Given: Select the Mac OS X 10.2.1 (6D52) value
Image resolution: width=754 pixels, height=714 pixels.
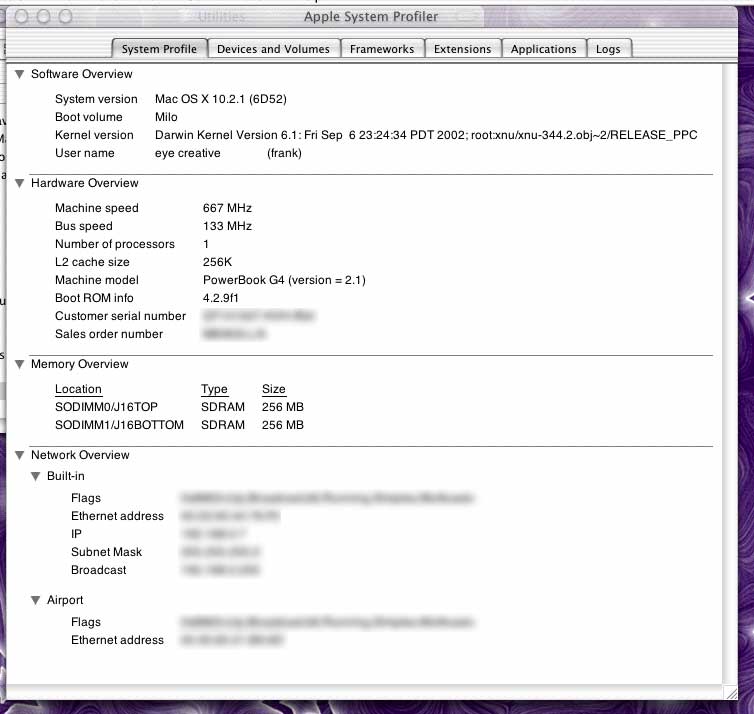Looking at the screenshot, I should pos(221,99).
